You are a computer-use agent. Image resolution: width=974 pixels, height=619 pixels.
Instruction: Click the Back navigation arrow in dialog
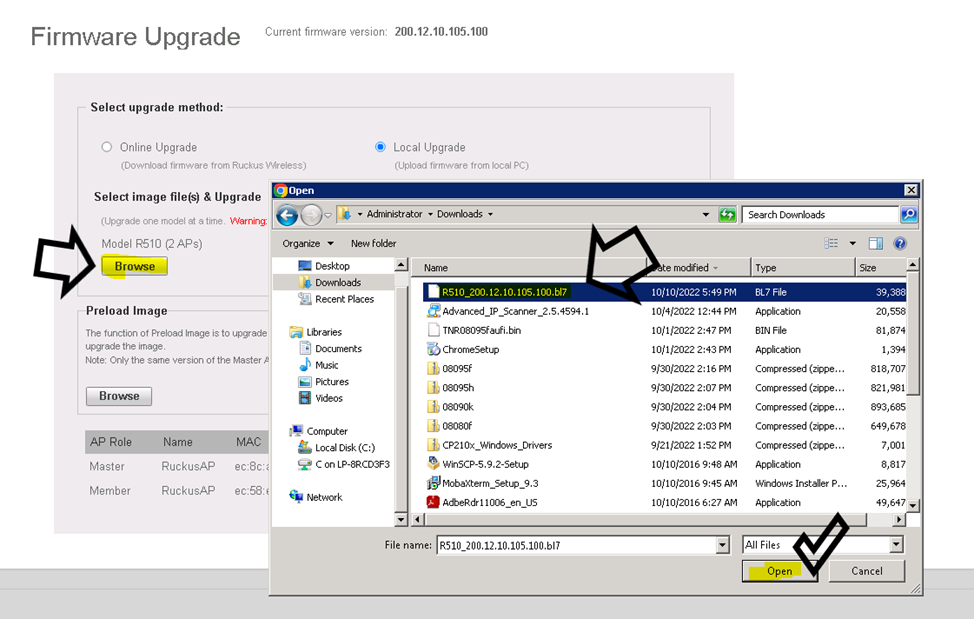tap(286, 215)
